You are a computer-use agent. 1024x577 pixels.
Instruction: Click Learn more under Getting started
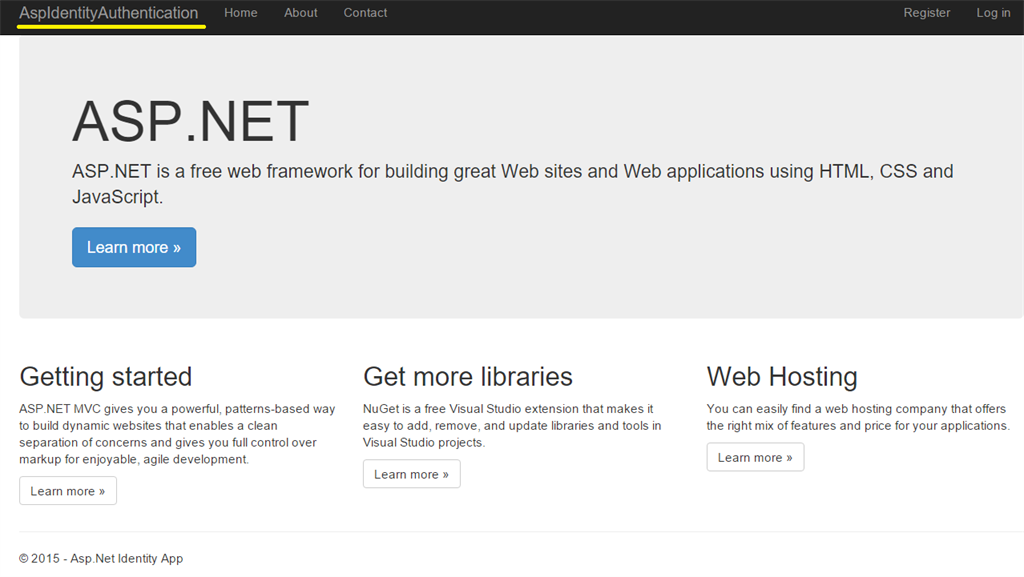(68, 491)
